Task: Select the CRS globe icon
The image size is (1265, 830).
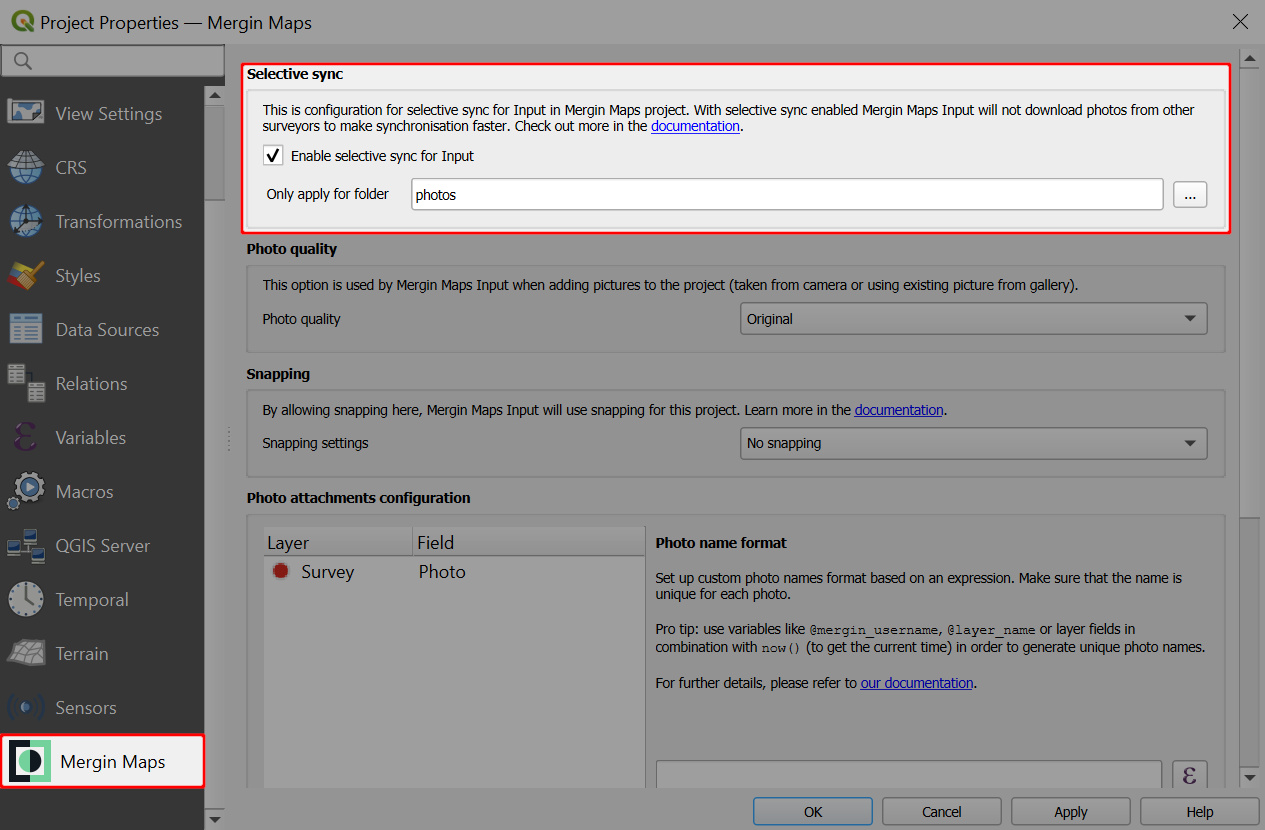Action: (x=26, y=167)
